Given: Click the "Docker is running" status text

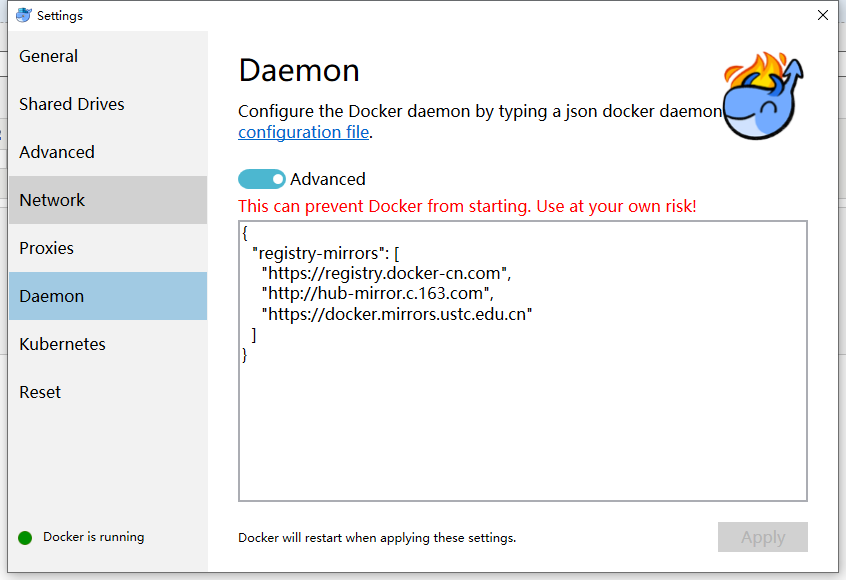Looking at the screenshot, I should tap(94, 537).
